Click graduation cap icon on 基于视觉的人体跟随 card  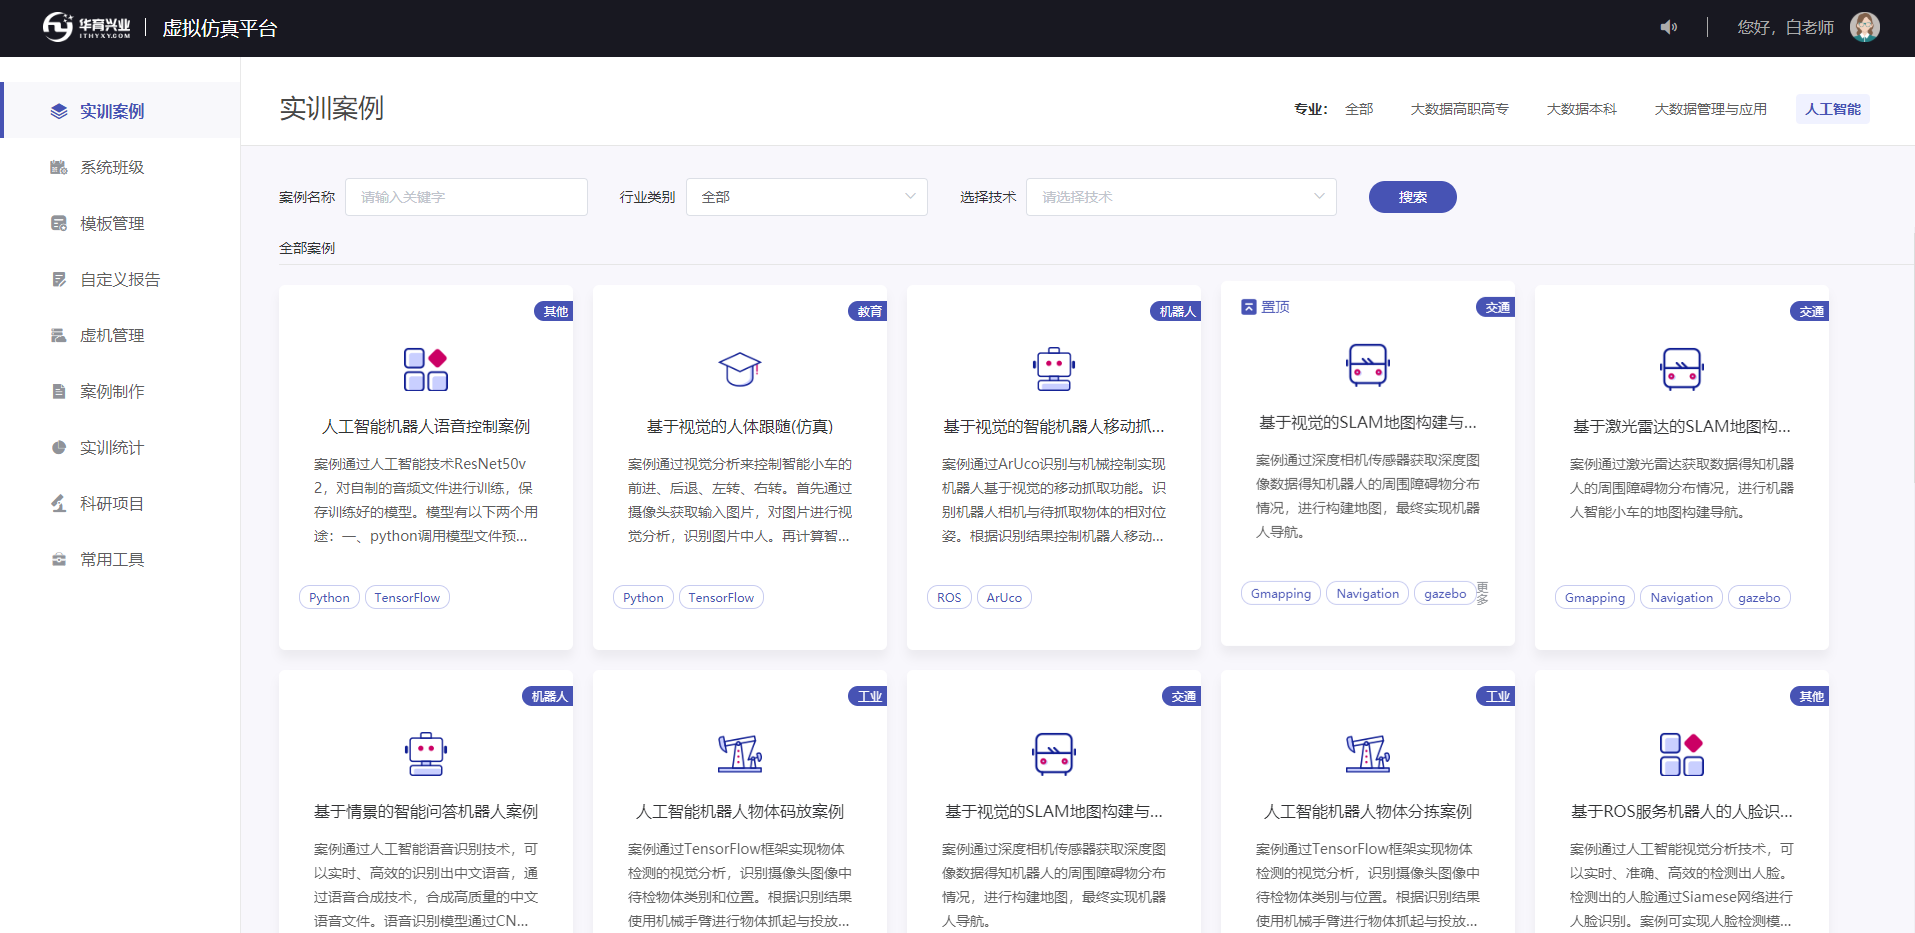click(x=740, y=369)
